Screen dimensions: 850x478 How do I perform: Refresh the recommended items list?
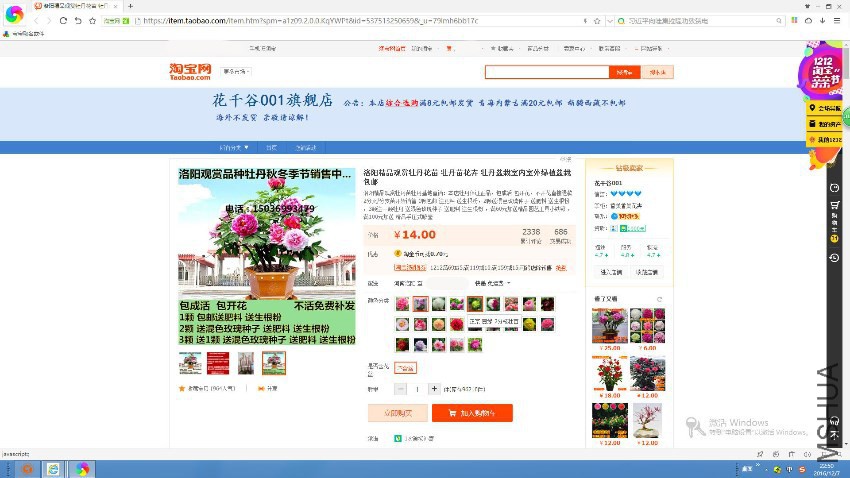[x=659, y=299]
